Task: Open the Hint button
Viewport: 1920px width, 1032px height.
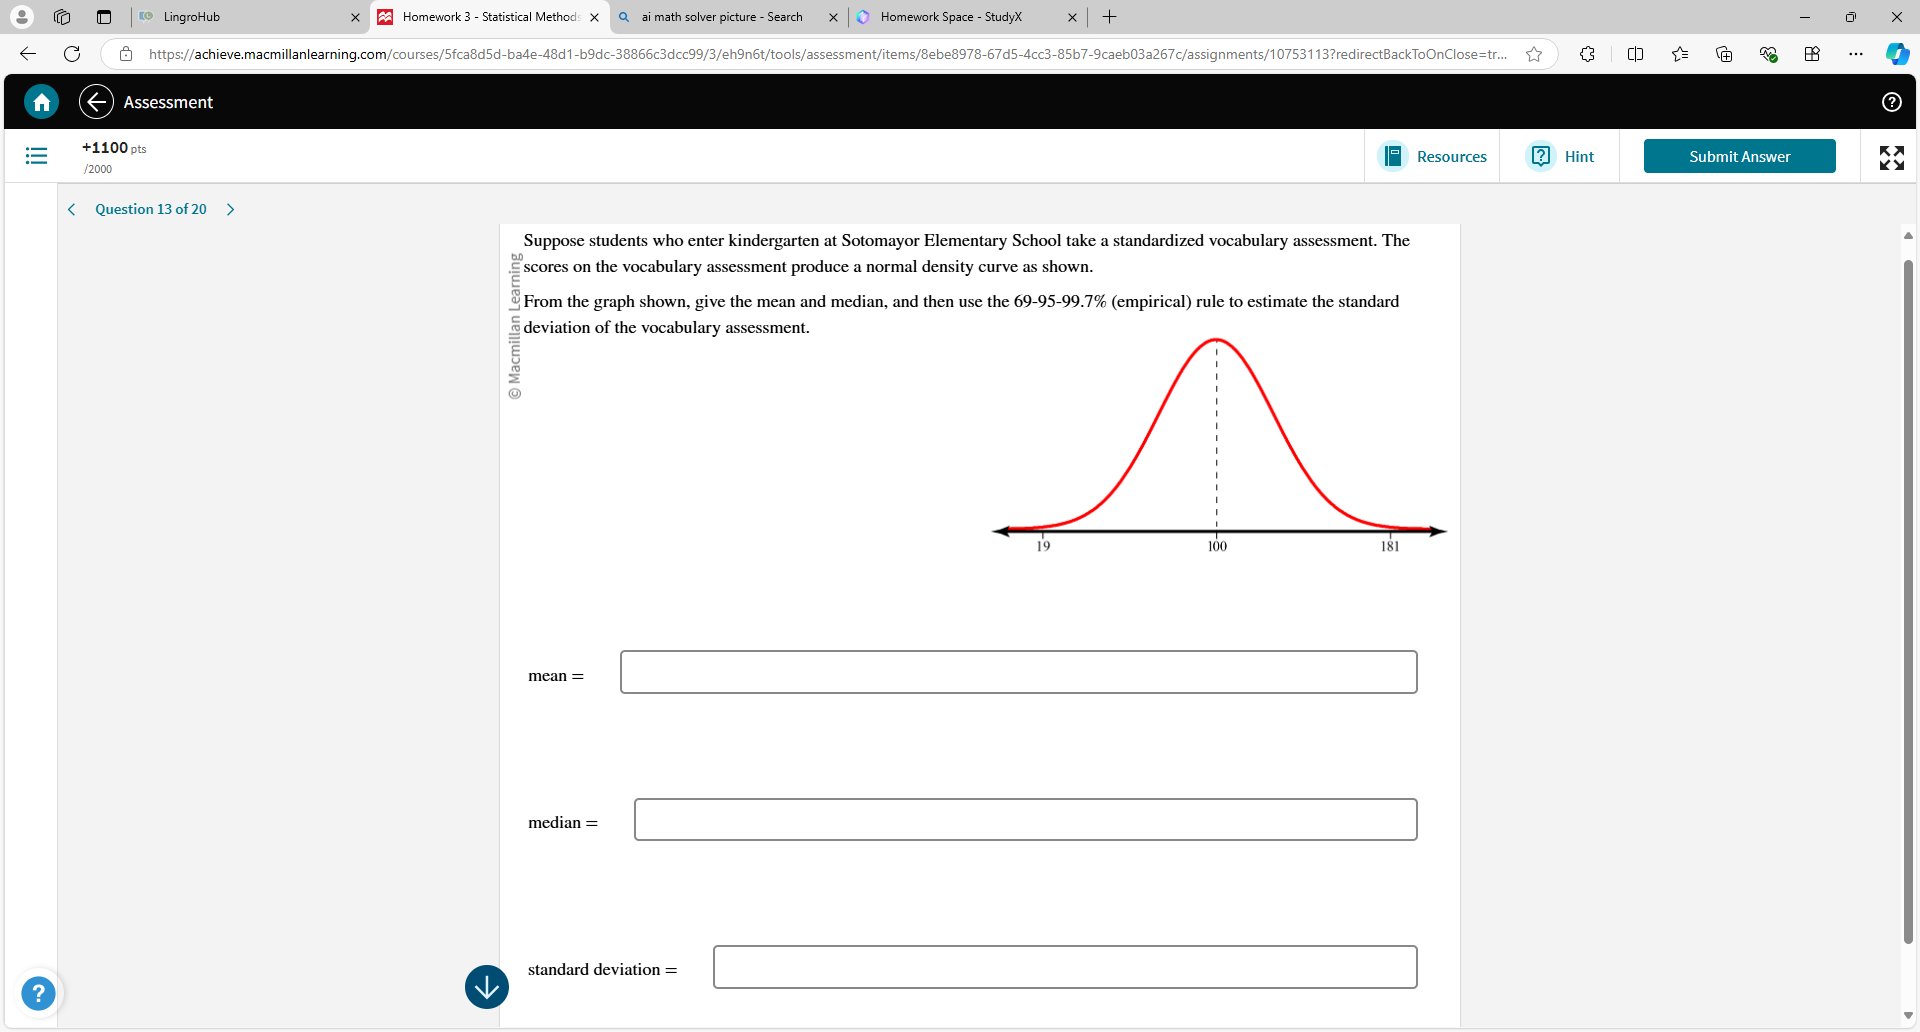Action: [x=1561, y=156]
